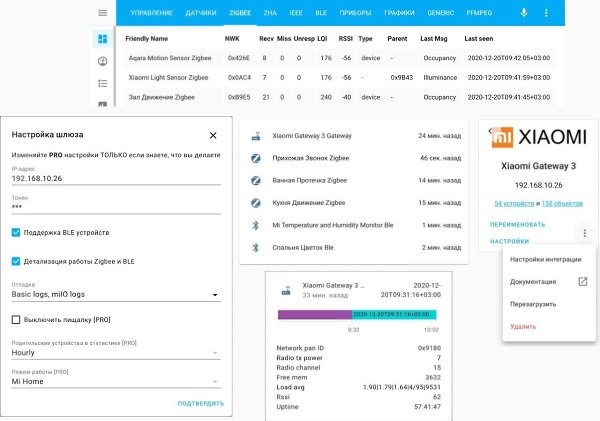Click the Last seen column header

(479, 39)
